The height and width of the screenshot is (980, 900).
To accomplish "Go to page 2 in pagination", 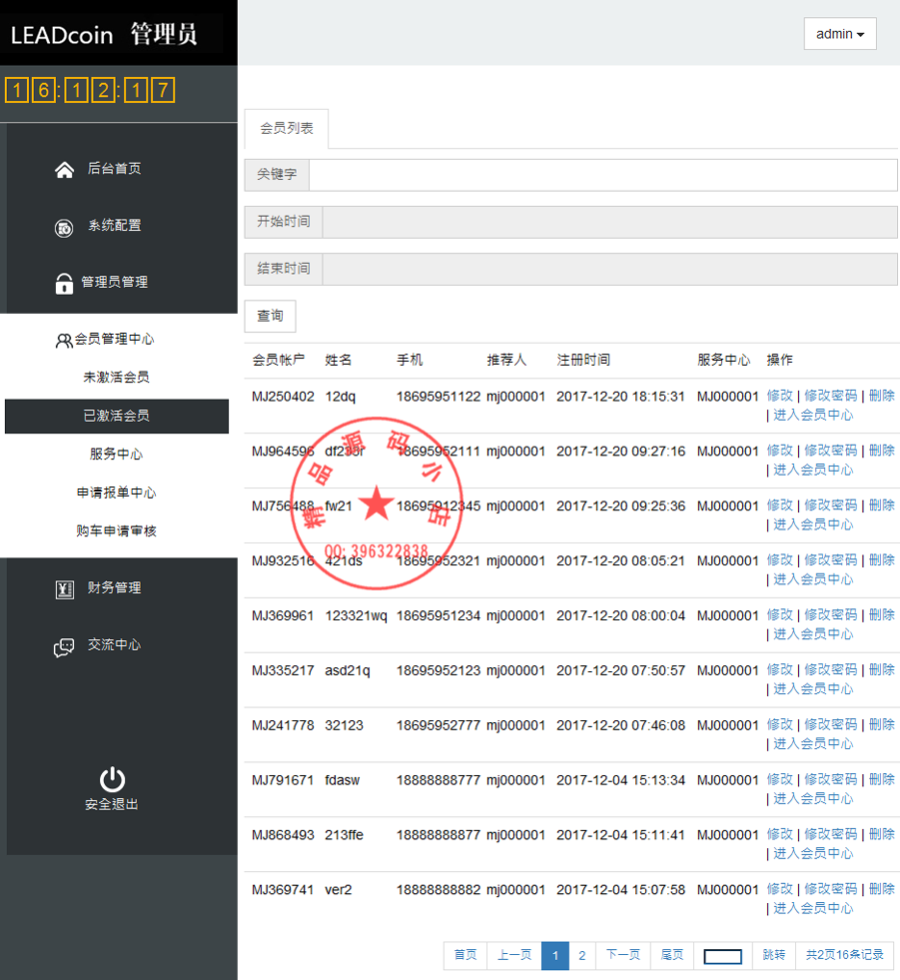I will click(x=581, y=955).
